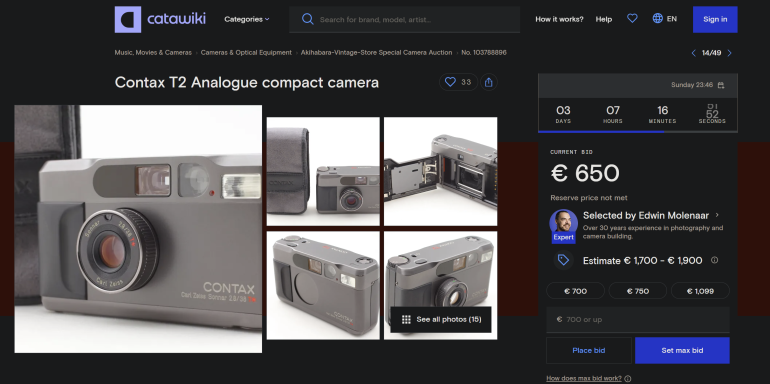Open the main Contax T2 front photo
The height and width of the screenshot is (384, 770).
[x=138, y=229]
